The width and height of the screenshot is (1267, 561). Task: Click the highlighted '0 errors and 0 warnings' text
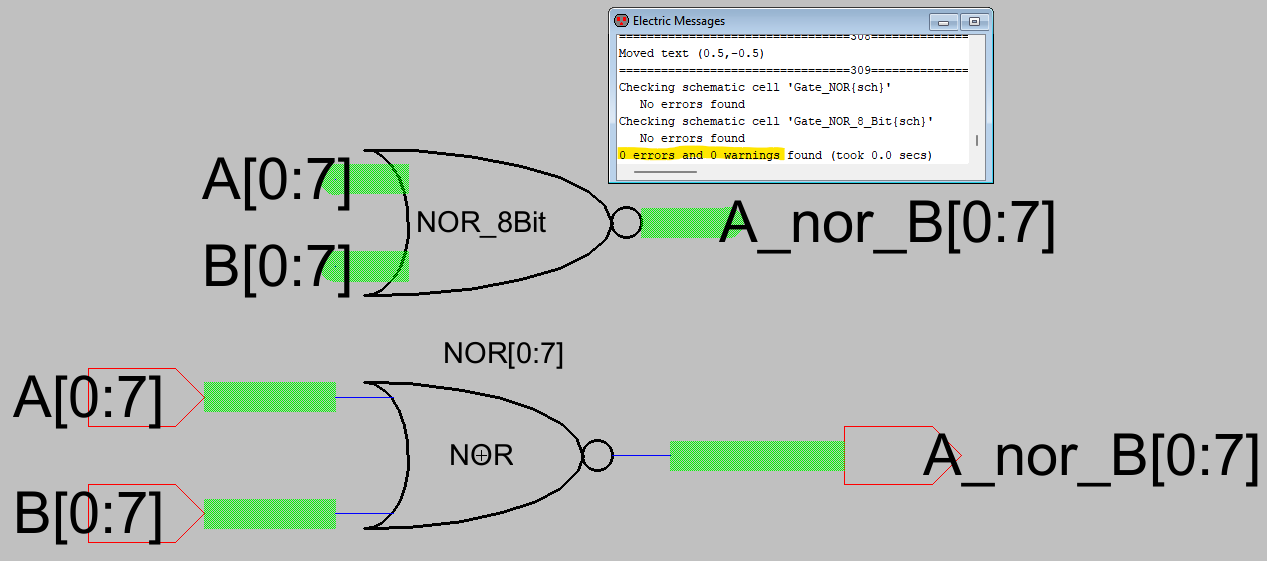pyautogui.click(x=699, y=156)
